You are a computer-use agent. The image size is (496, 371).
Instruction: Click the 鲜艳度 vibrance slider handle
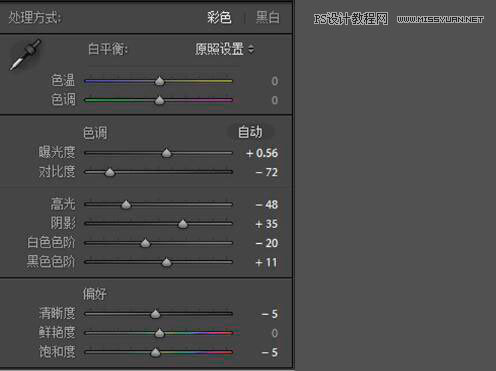coord(160,333)
